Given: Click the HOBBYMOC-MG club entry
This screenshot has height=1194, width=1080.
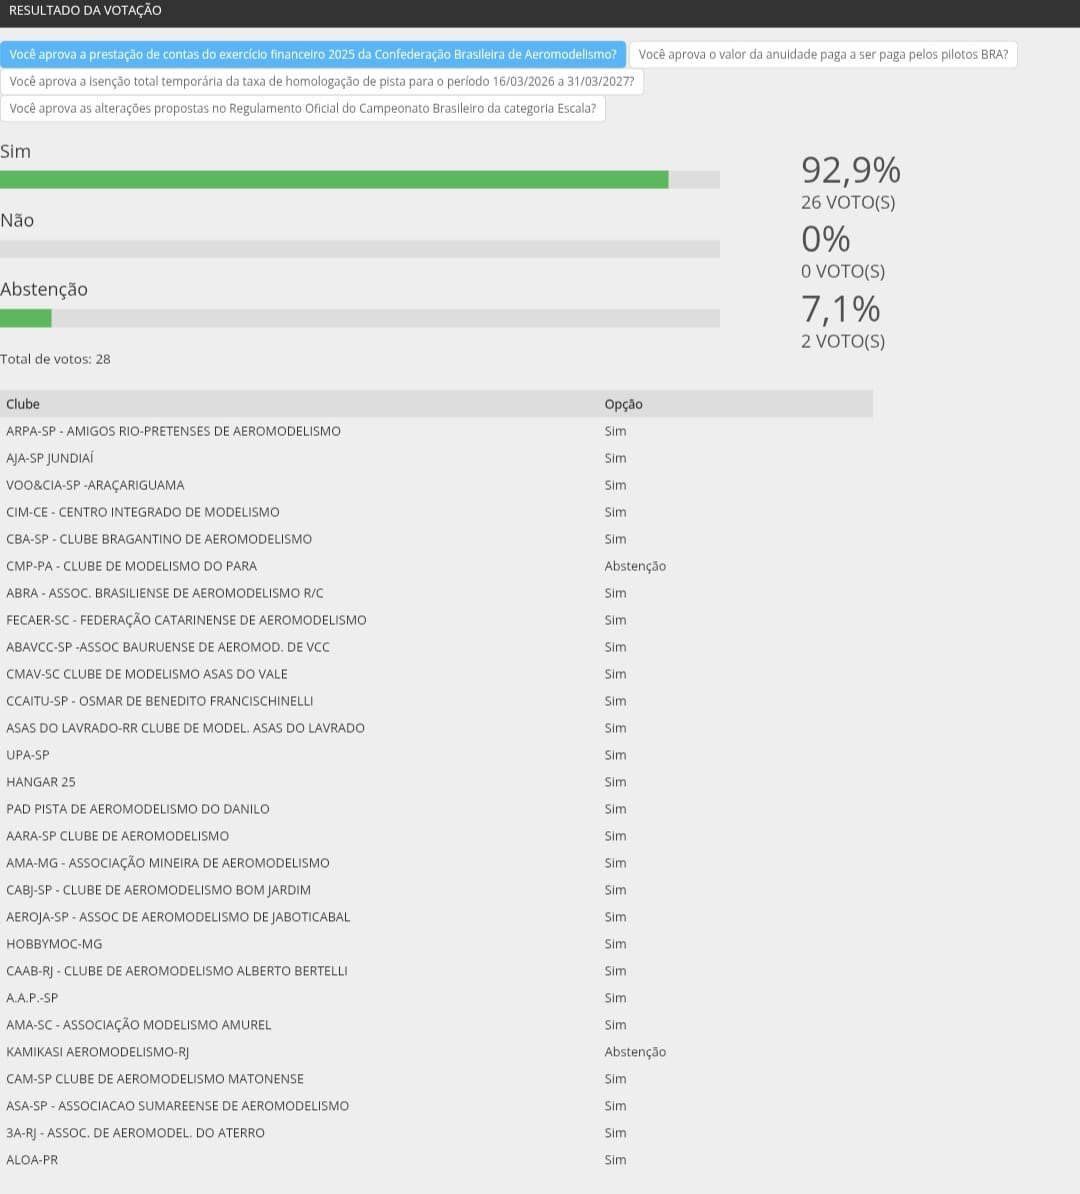Looking at the screenshot, I should [54, 944].
